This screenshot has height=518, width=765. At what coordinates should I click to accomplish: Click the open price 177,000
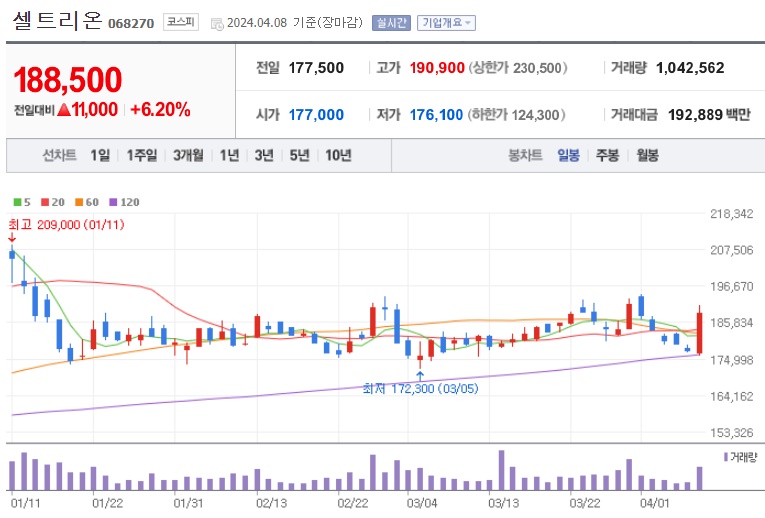(x=316, y=115)
